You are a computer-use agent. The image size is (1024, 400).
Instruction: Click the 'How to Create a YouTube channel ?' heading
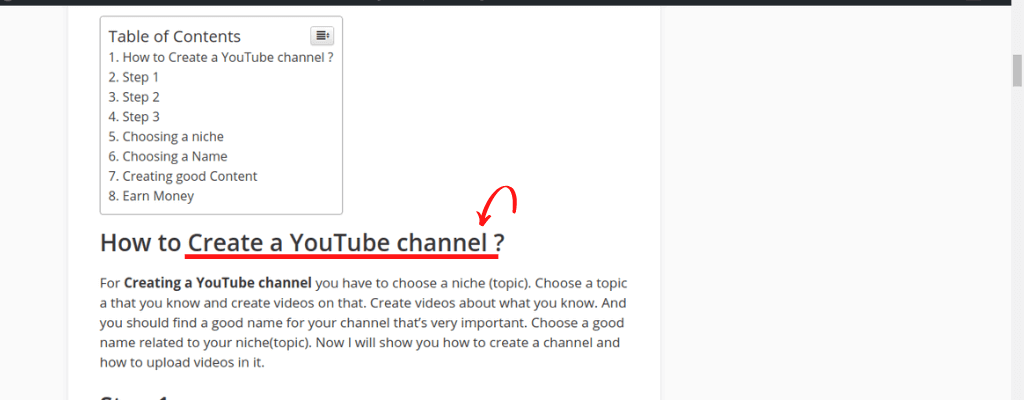[x=302, y=243]
